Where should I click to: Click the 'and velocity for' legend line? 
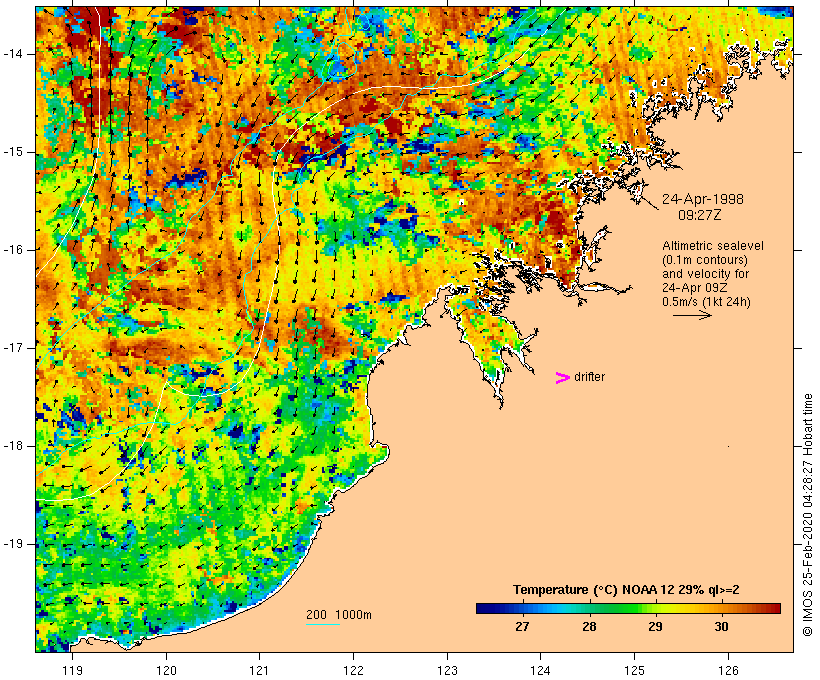(x=705, y=274)
